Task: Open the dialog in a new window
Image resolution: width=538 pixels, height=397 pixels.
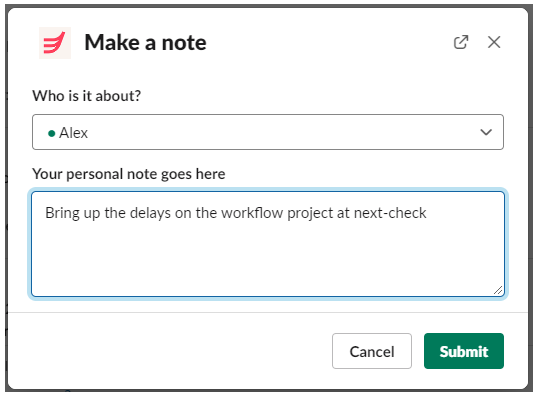Action: [461, 43]
